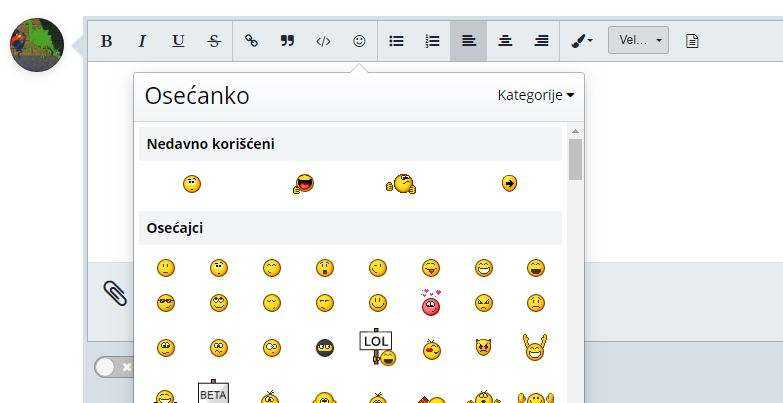Insert a bulleted list

click(396, 41)
